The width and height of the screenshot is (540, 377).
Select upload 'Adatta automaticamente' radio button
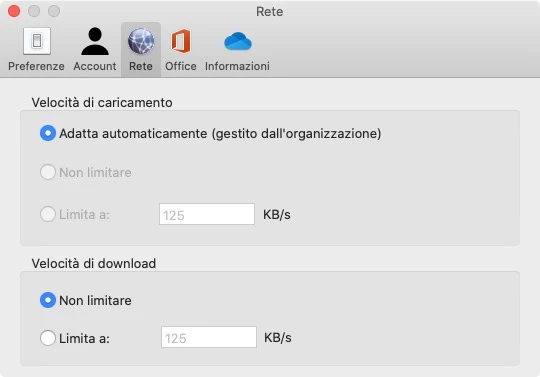[48, 133]
